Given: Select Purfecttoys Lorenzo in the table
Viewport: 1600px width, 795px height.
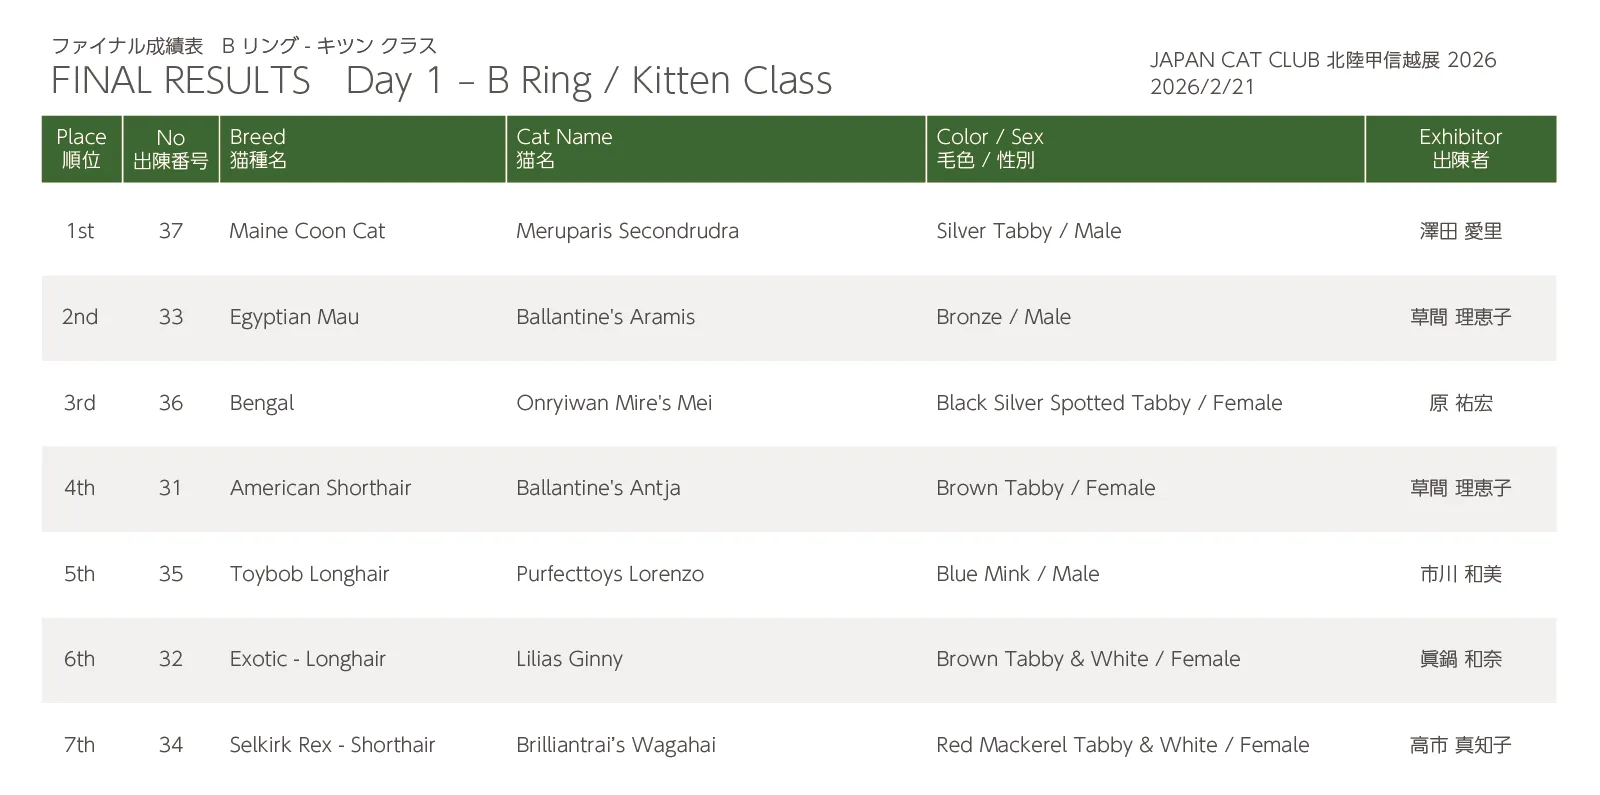Looking at the screenshot, I should coord(610,574).
